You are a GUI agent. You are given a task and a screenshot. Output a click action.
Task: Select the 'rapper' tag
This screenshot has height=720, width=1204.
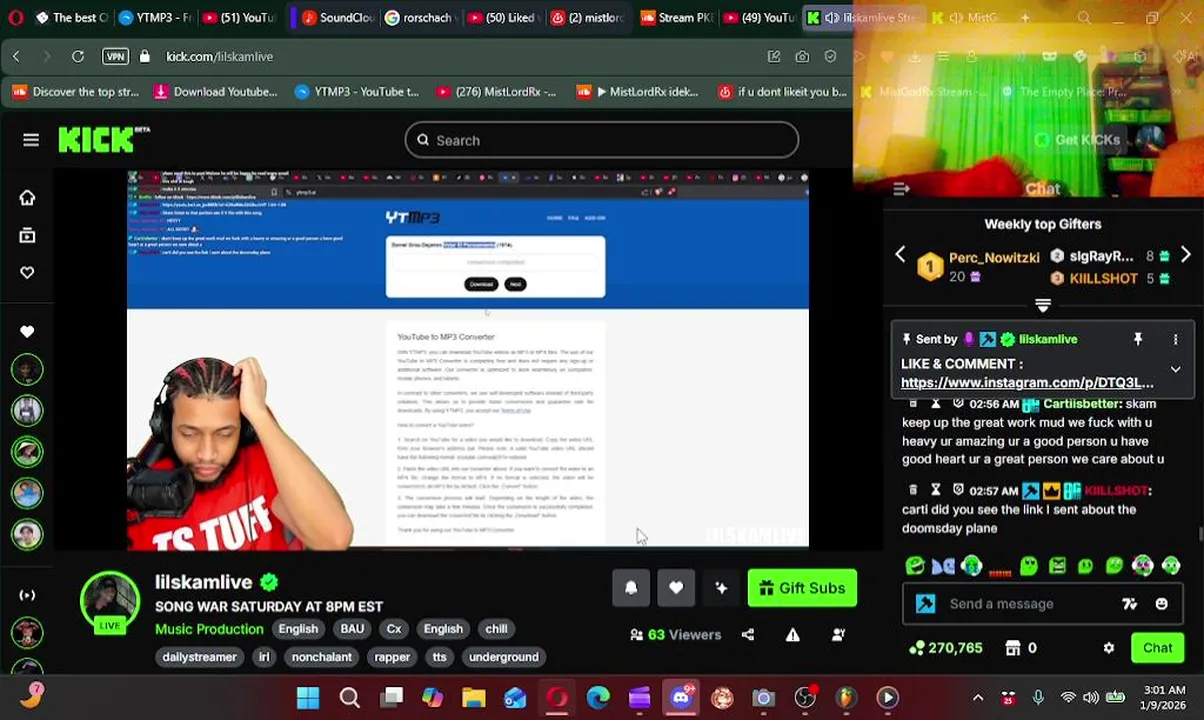click(x=392, y=657)
